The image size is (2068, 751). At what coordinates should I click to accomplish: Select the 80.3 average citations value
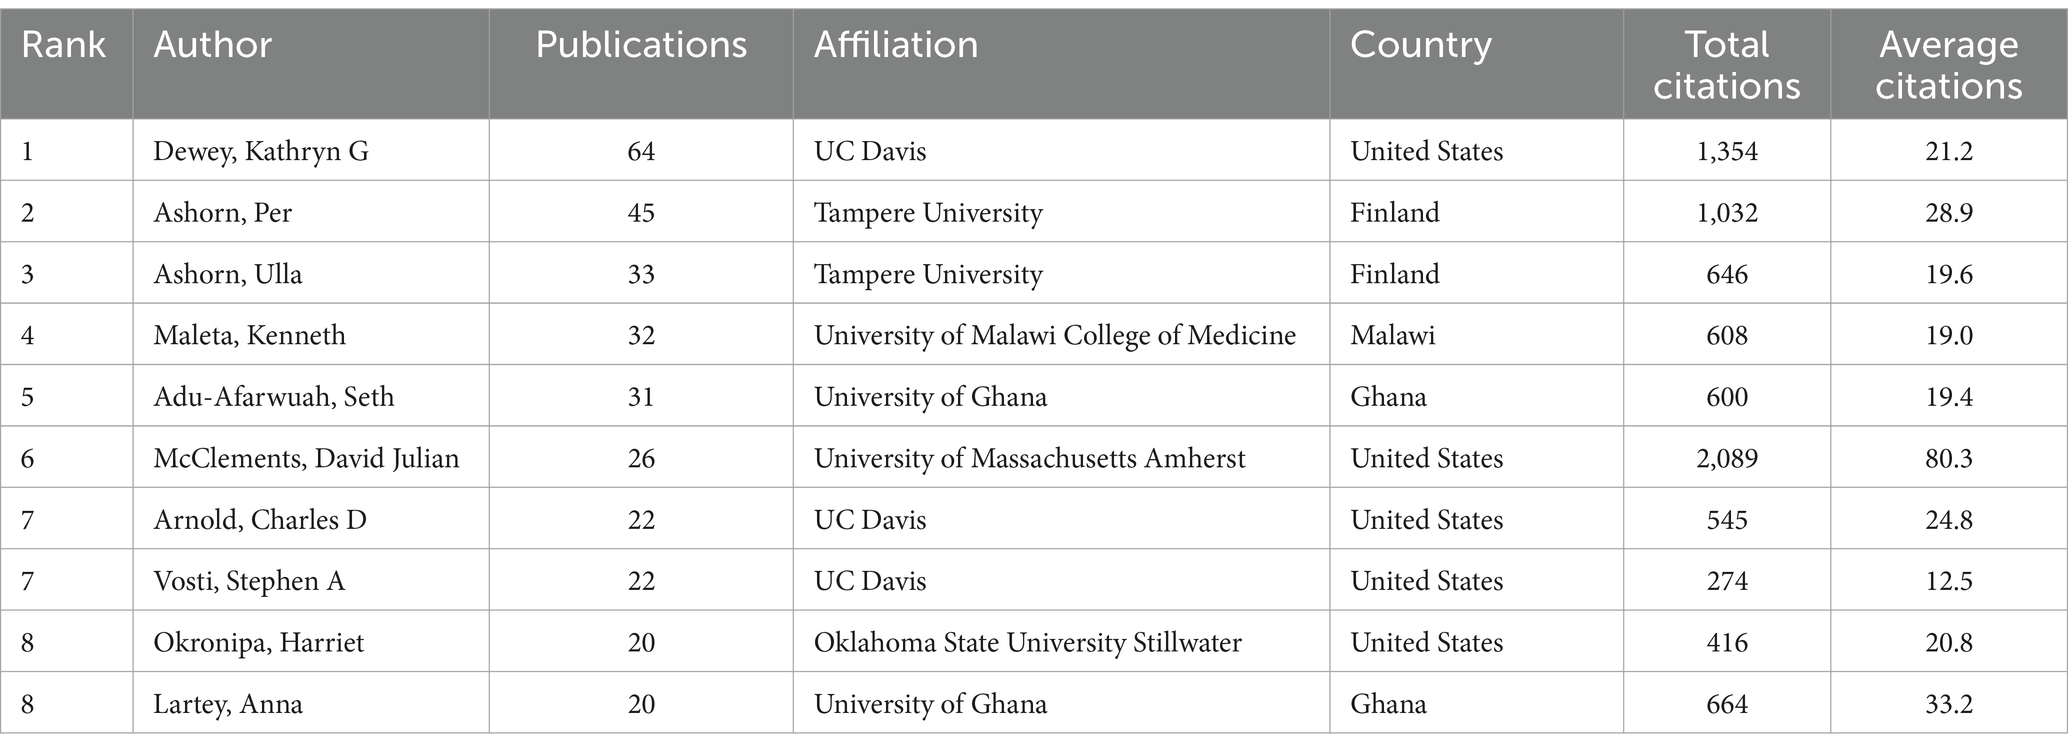pyautogui.click(x=1949, y=458)
